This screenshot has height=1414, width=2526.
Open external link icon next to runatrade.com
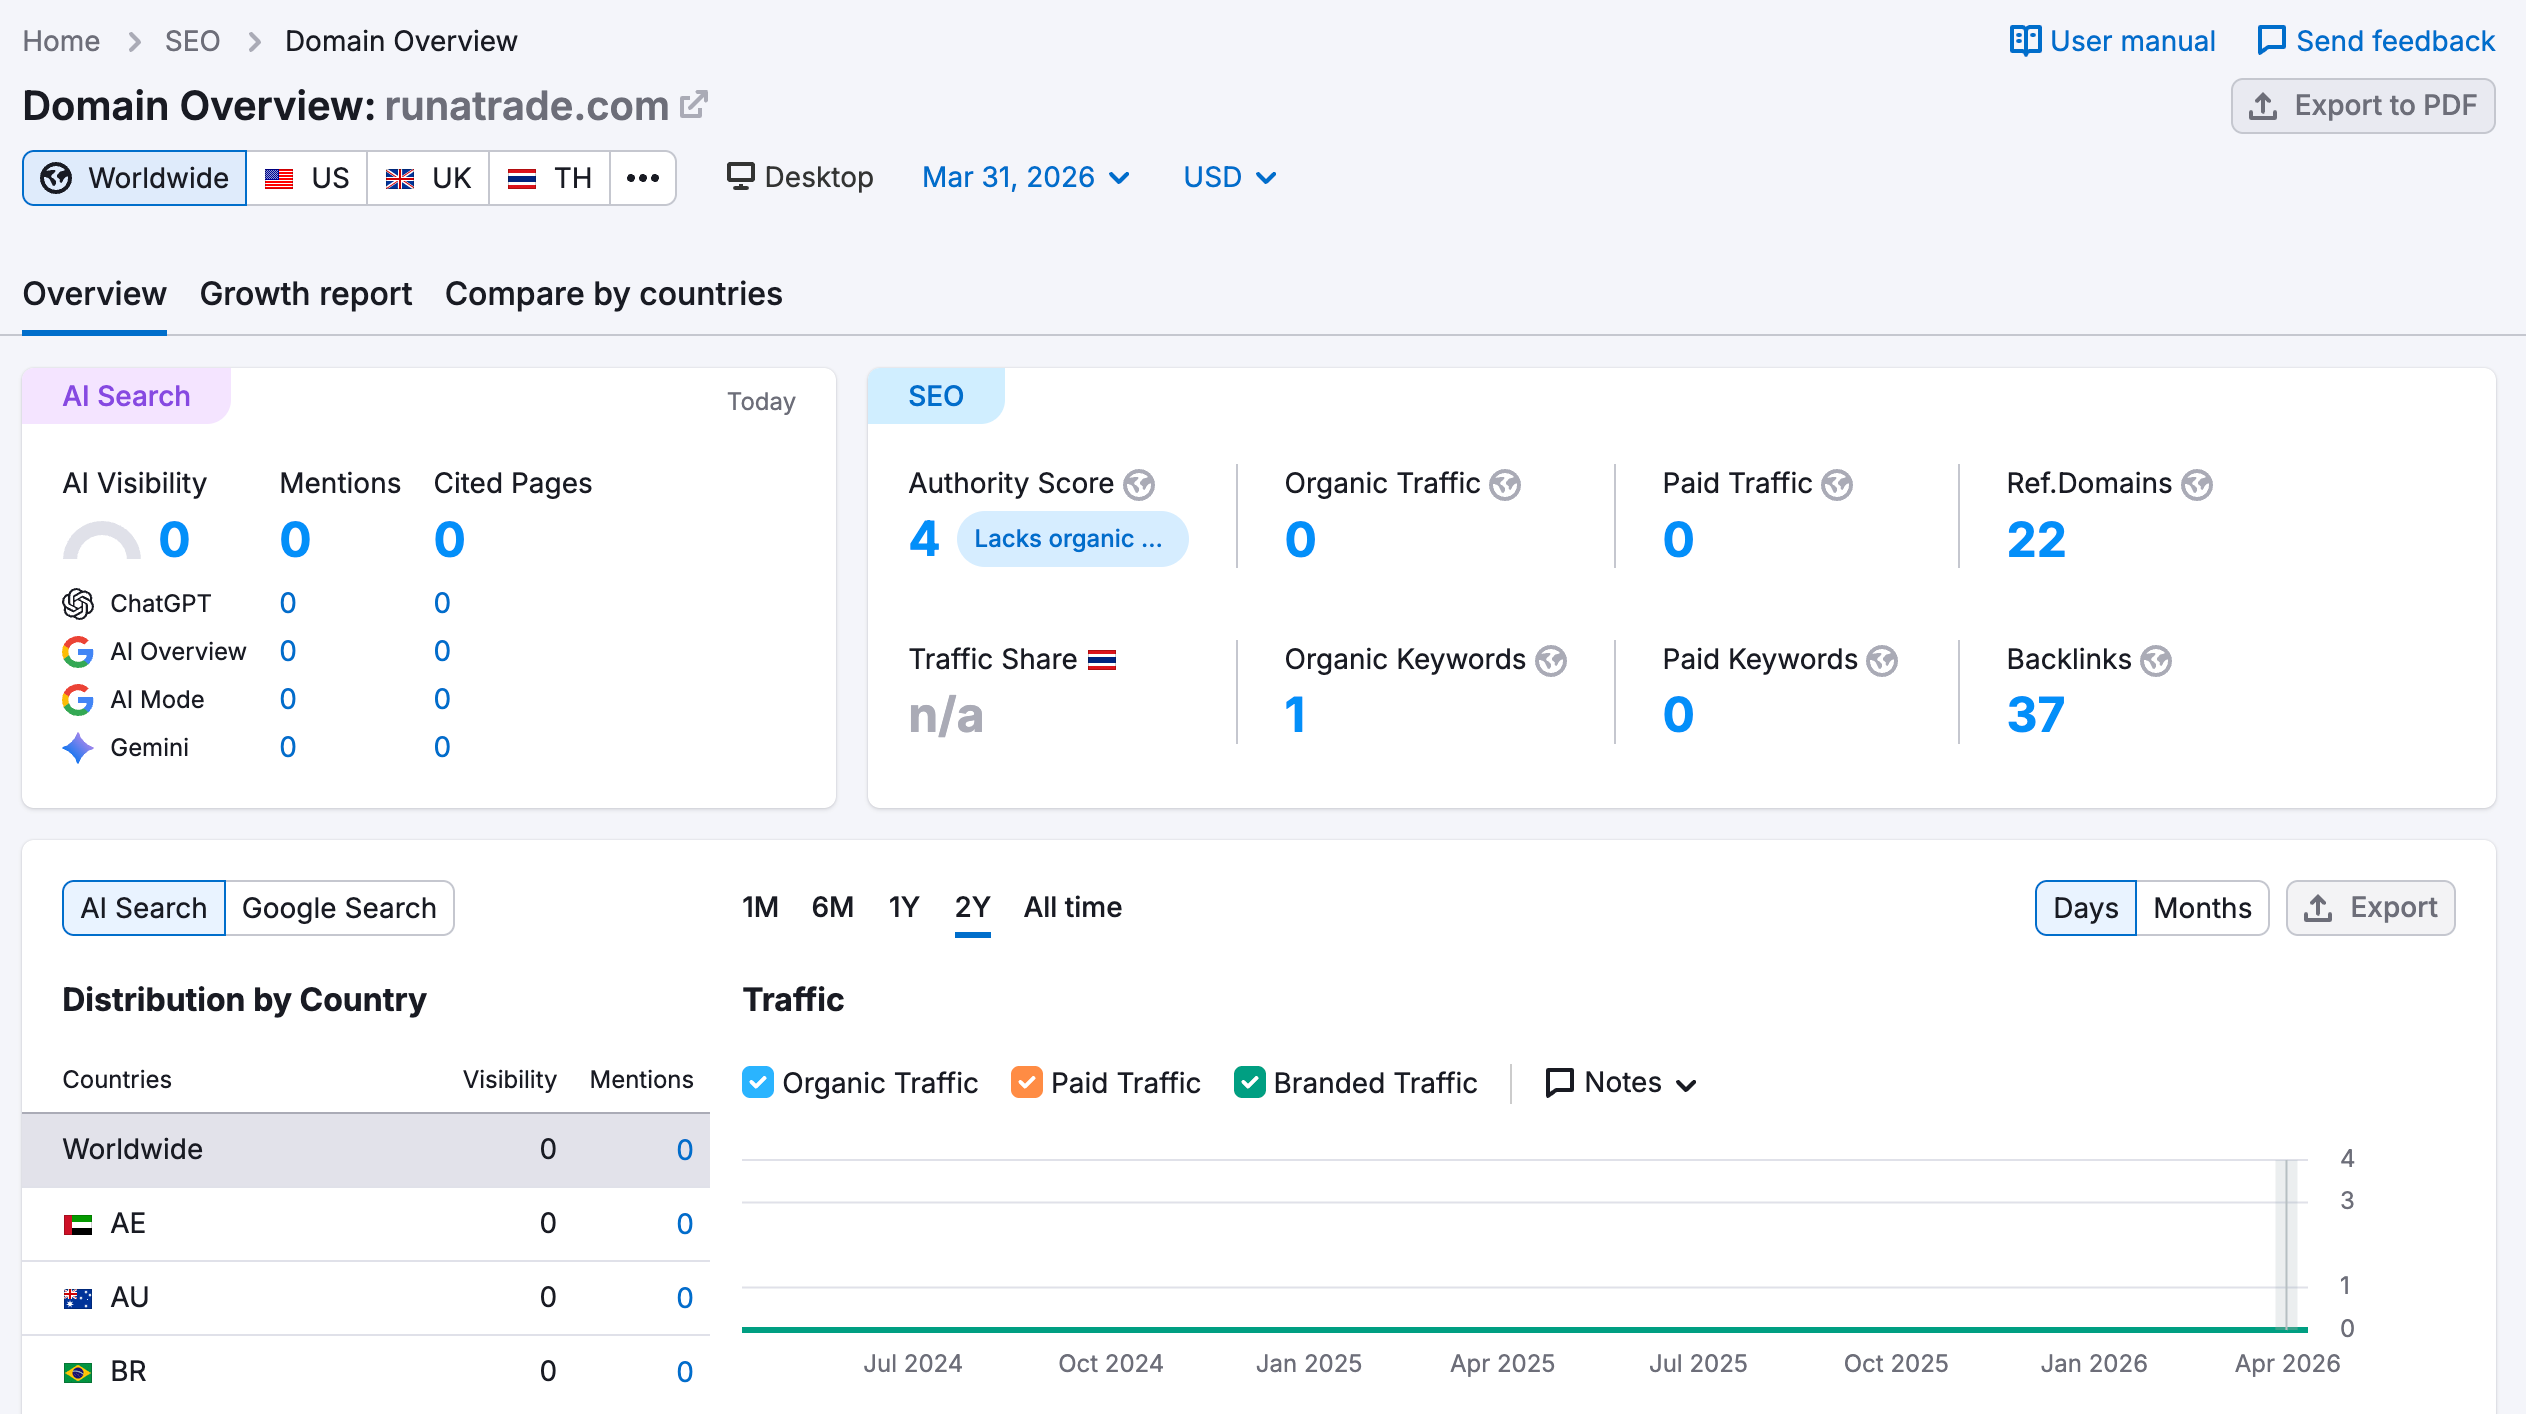[694, 105]
